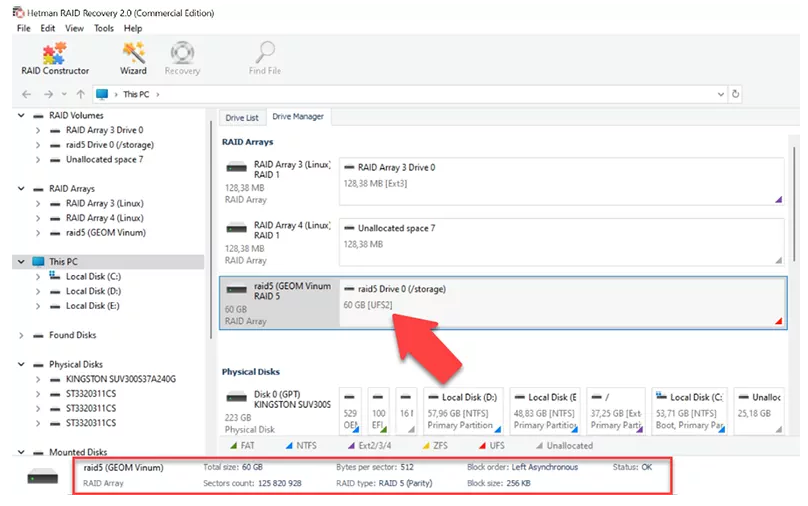Click the This PC icon in address bar

102,94
